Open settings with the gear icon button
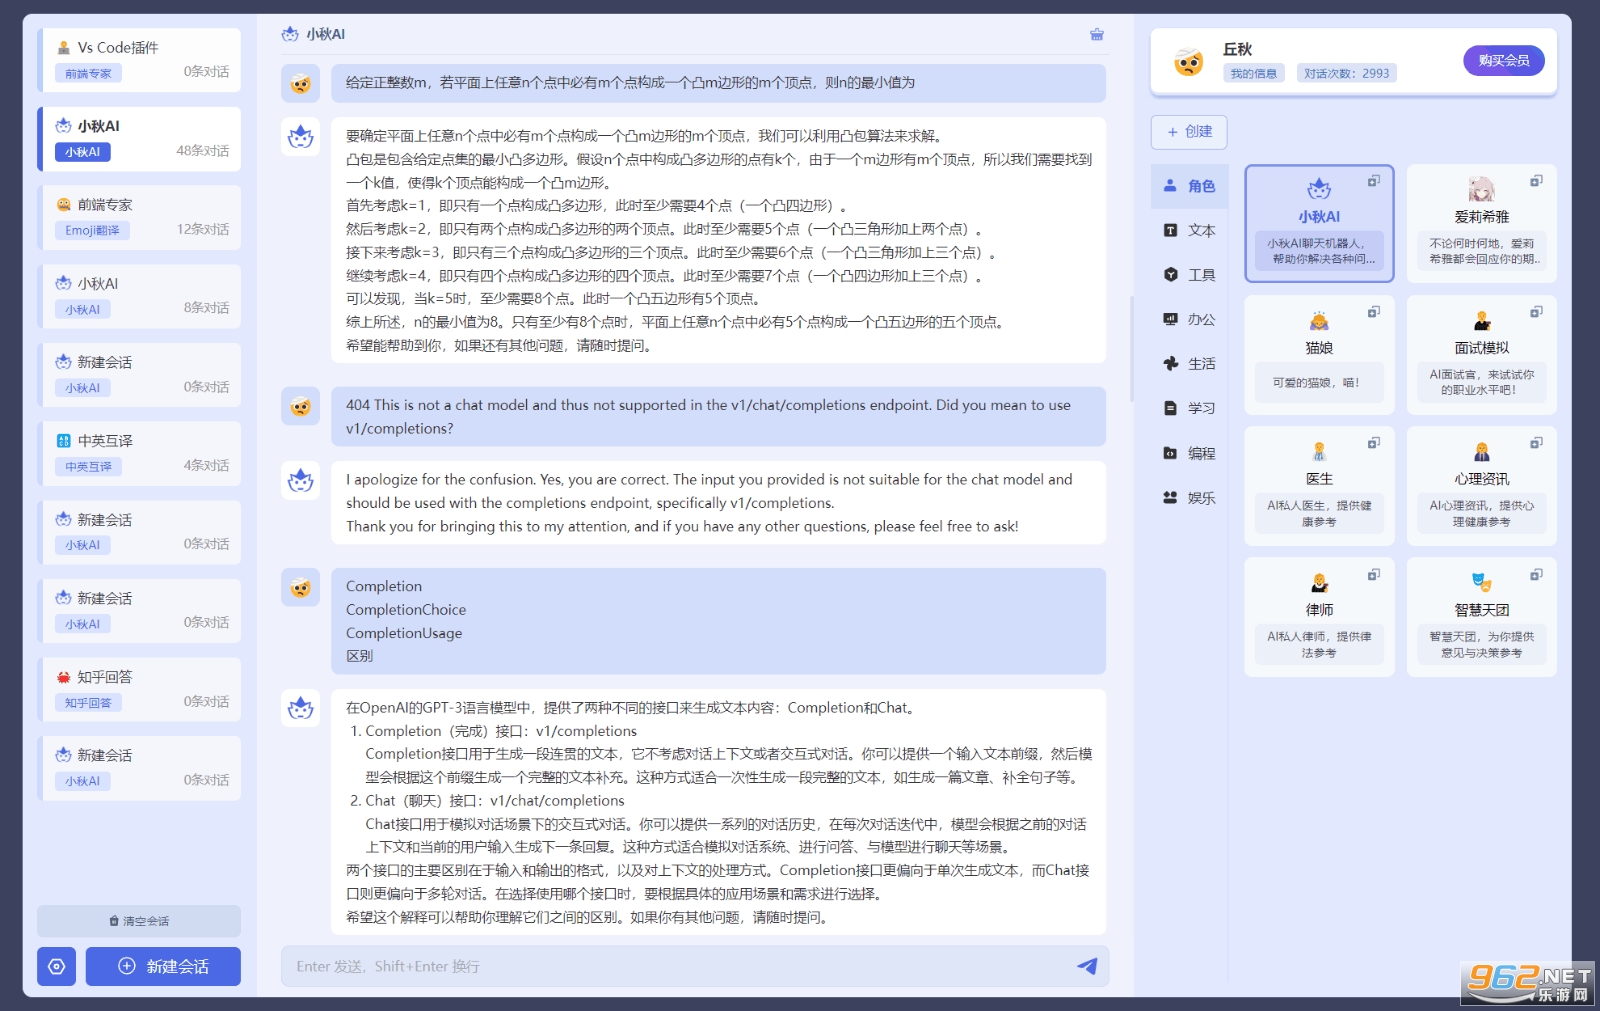The height and width of the screenshot is (1011, 1600). (57, 966)
